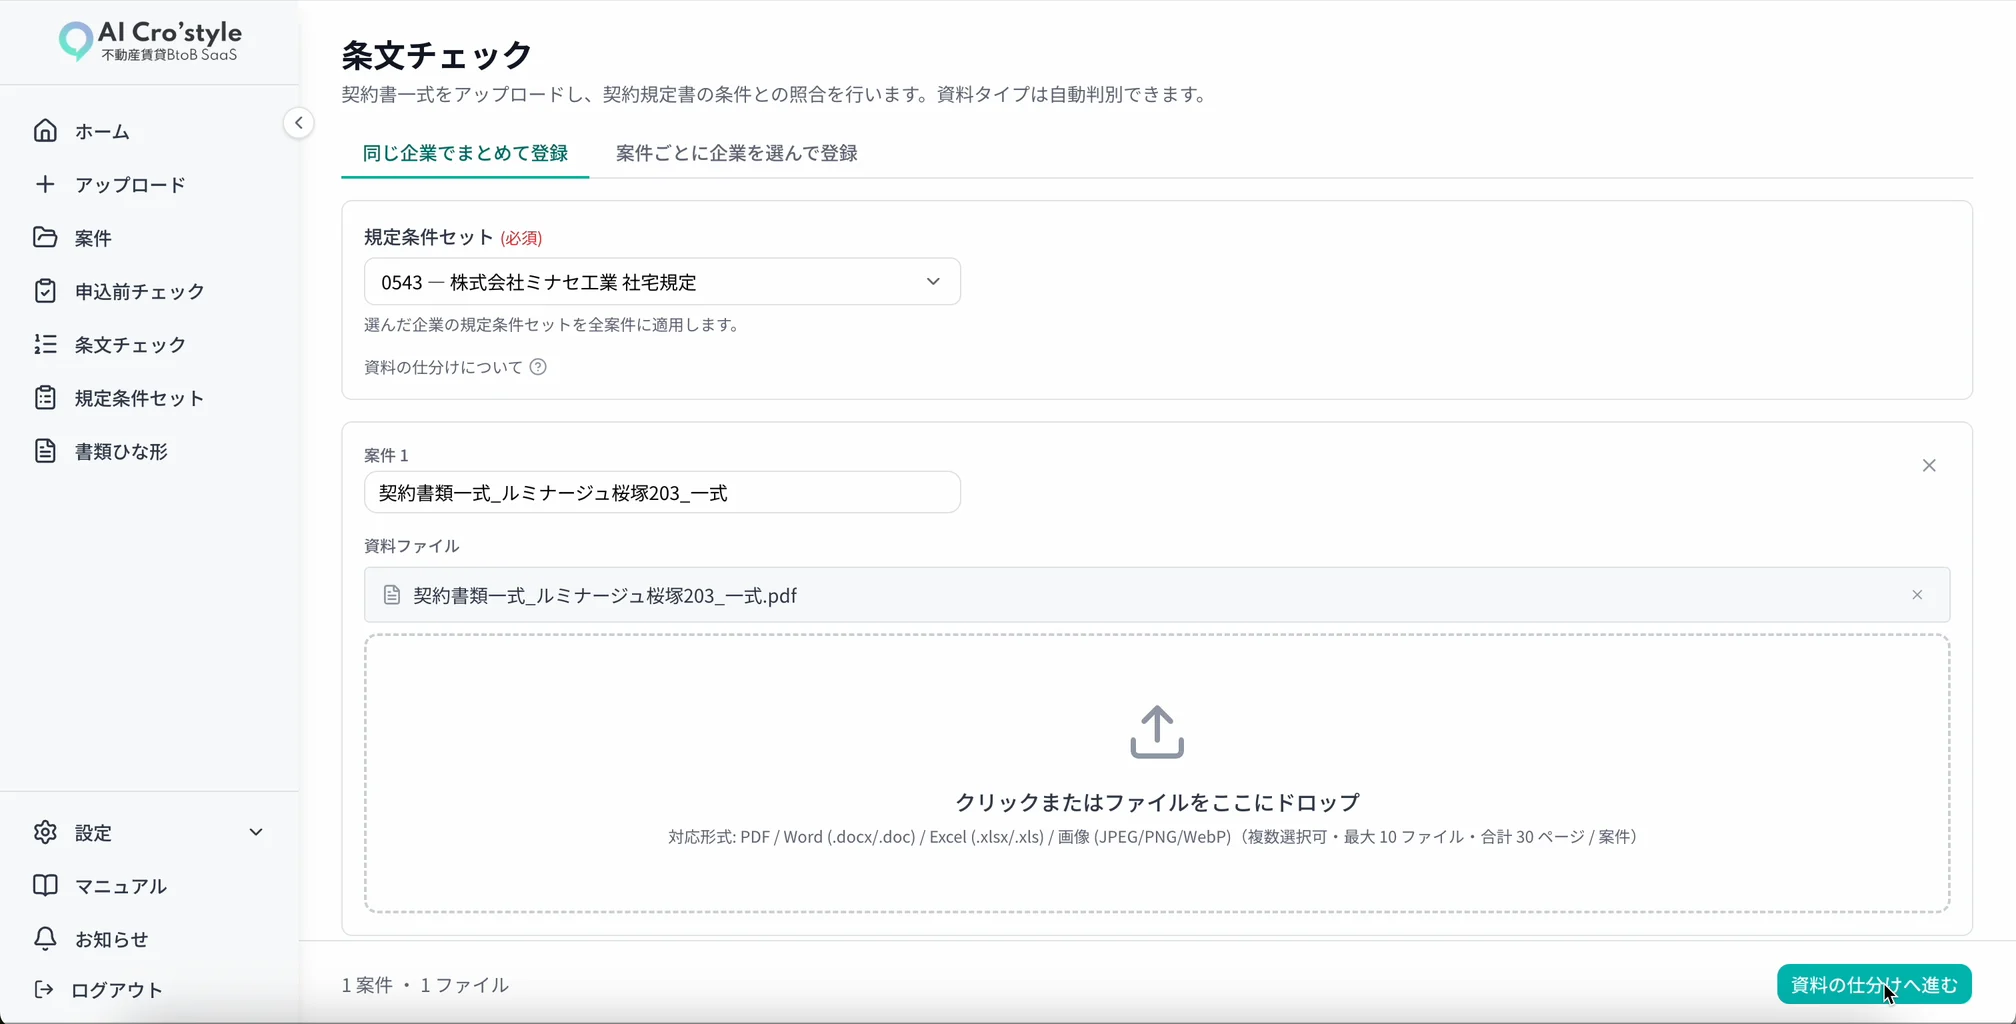The width and height of the screenshot is (2016, 1024).
Task: Click the 1 案件・1 ファイル status text
Action: 425,985
